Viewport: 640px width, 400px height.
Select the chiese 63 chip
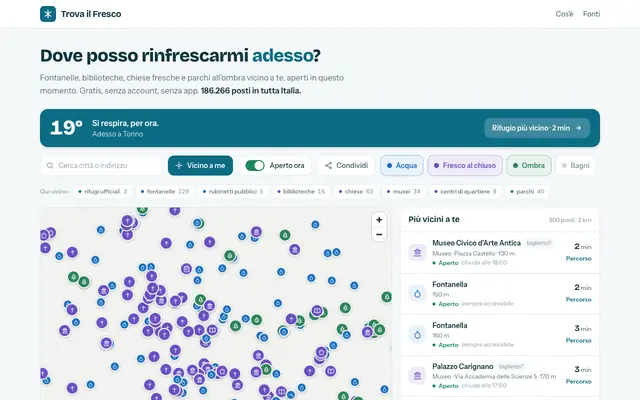[x=356, y=191]
